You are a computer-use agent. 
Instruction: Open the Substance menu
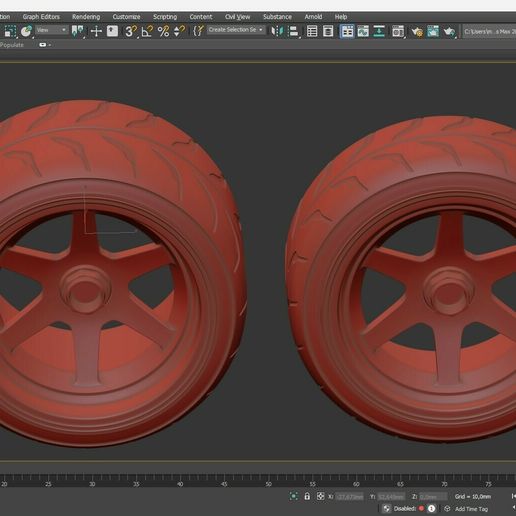click(x=277, y=17)
